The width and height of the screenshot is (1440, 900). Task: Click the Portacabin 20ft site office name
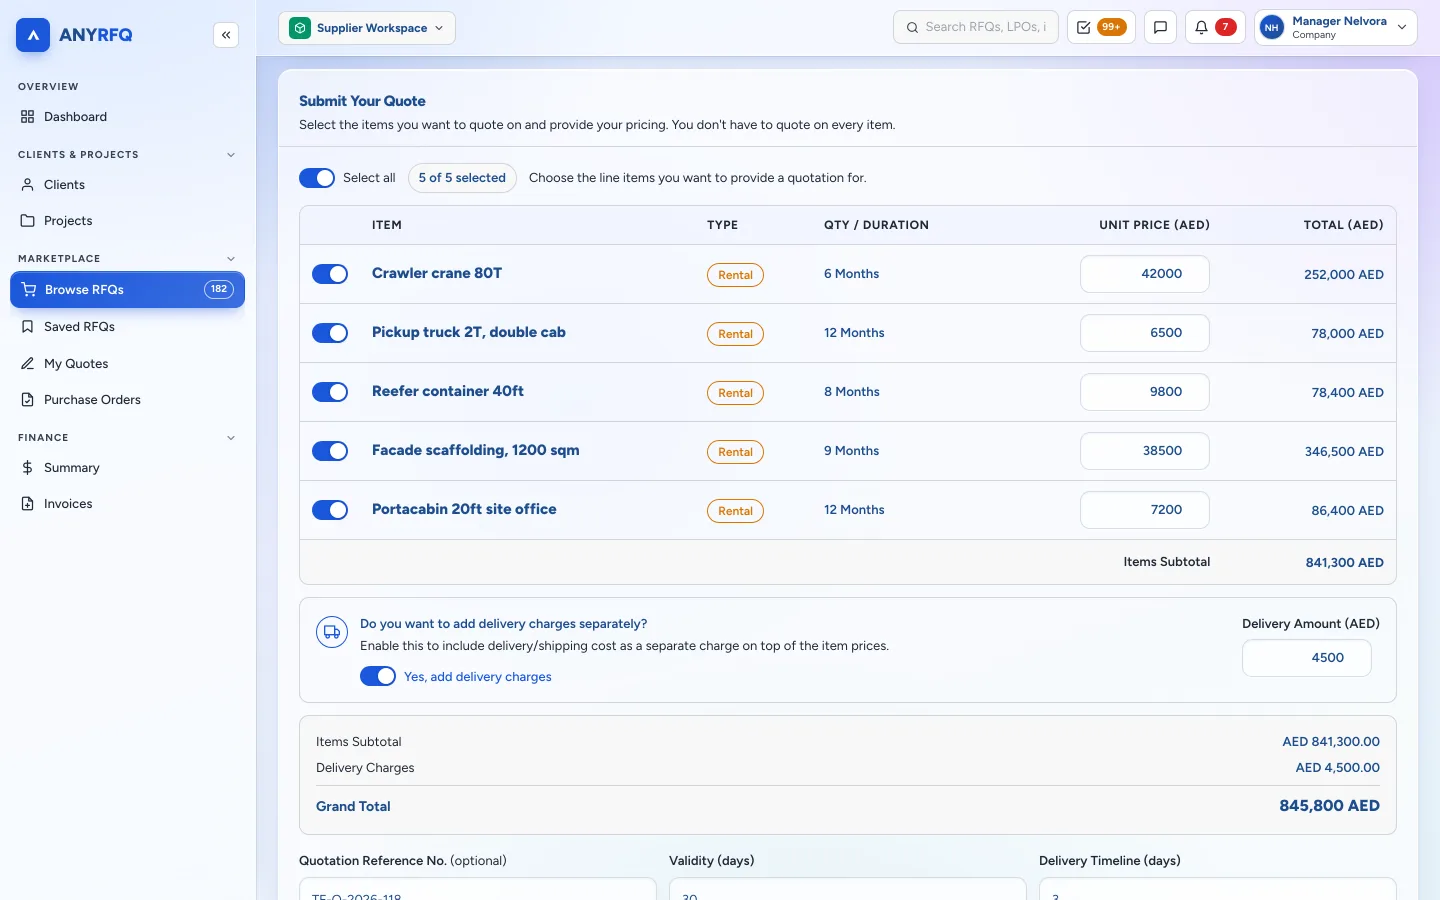tap(464, 509)
